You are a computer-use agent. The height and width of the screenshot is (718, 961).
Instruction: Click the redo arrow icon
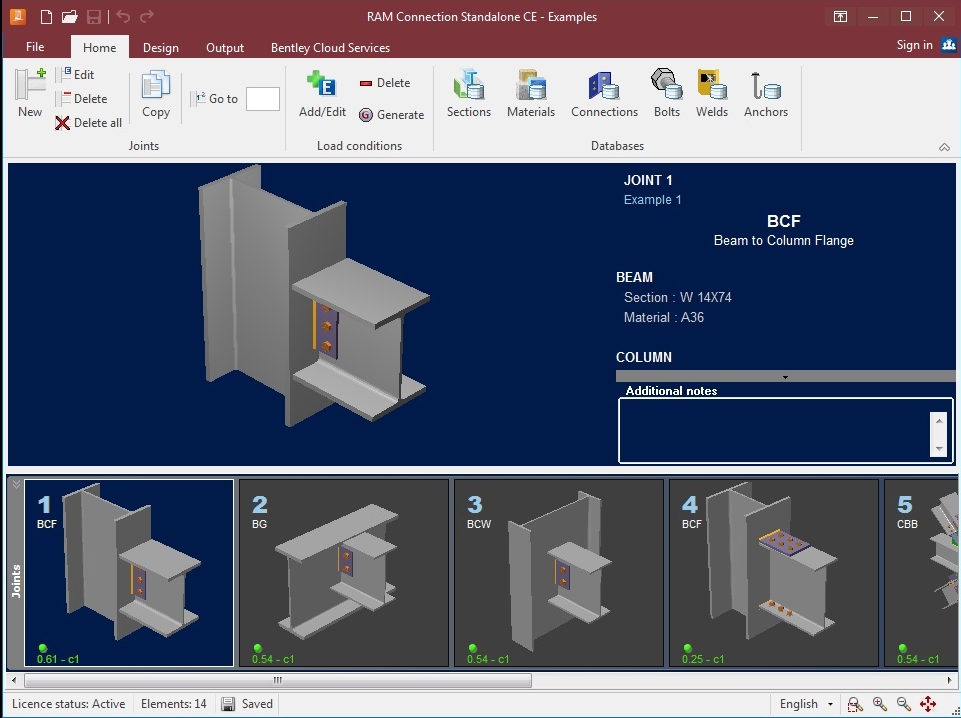tap(146, 17)
